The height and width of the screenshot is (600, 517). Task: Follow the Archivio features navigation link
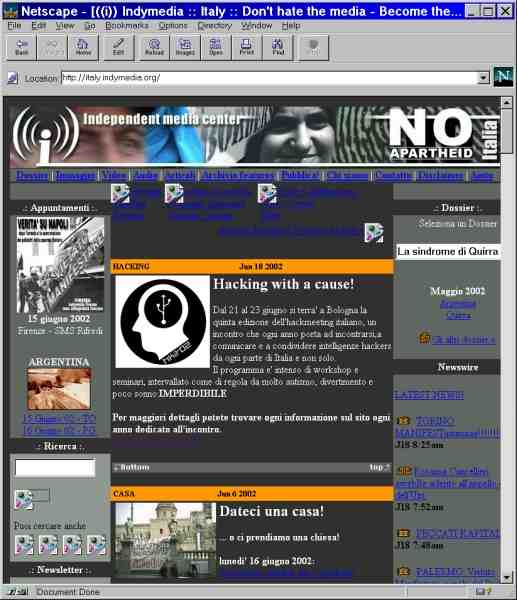(x=238, y=176)
